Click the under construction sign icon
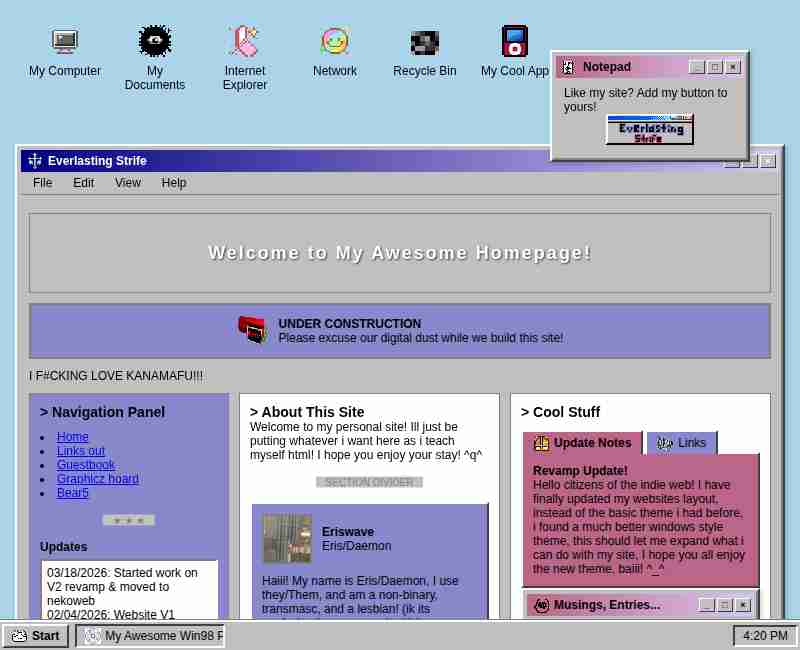 coord(252,330)
